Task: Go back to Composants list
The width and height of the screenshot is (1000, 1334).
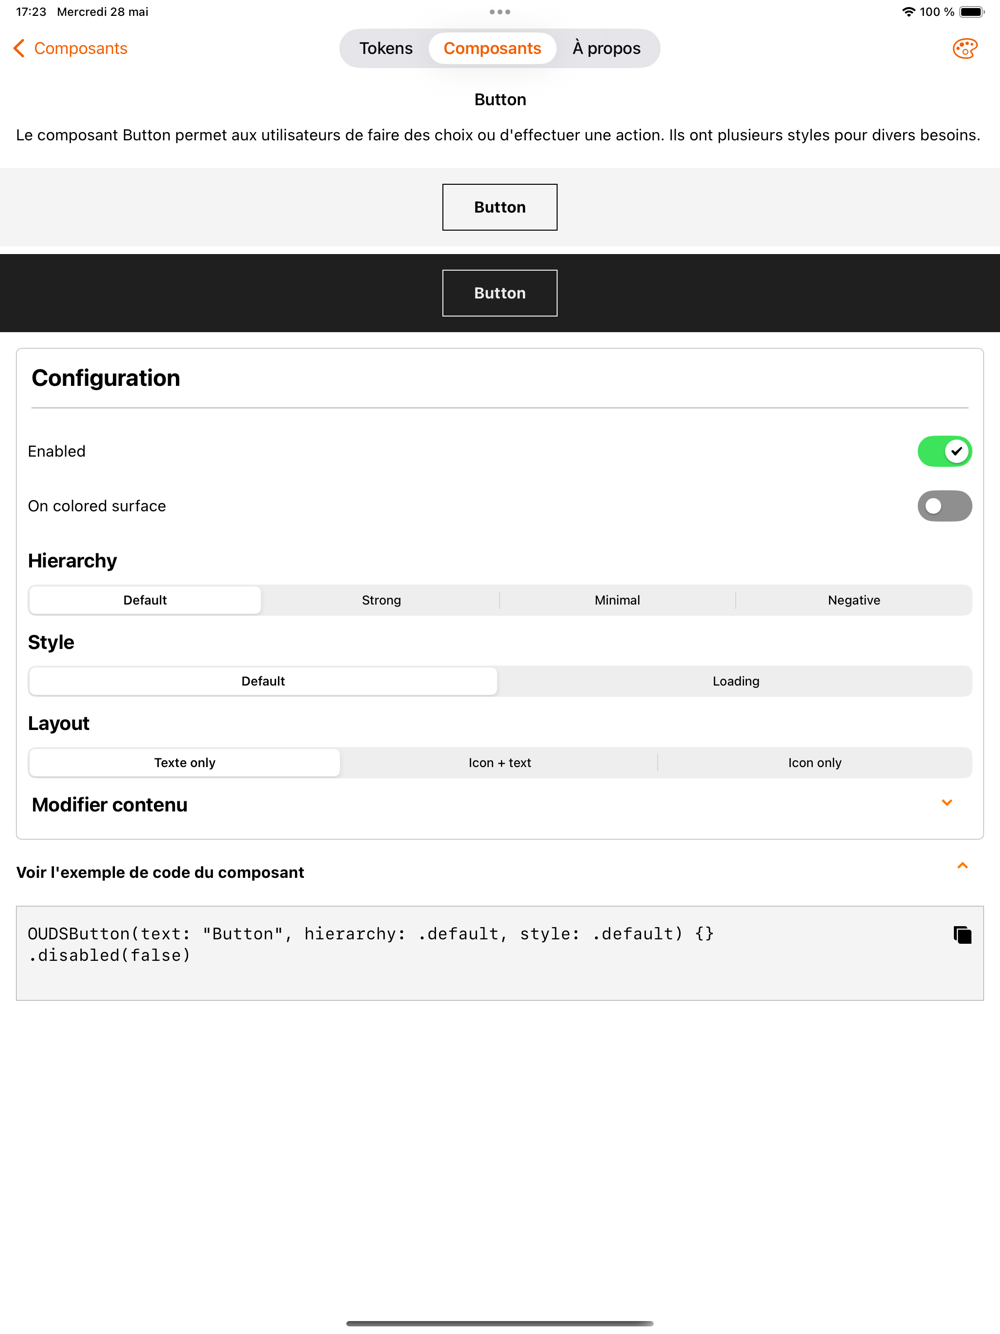Action: (81, 48)
